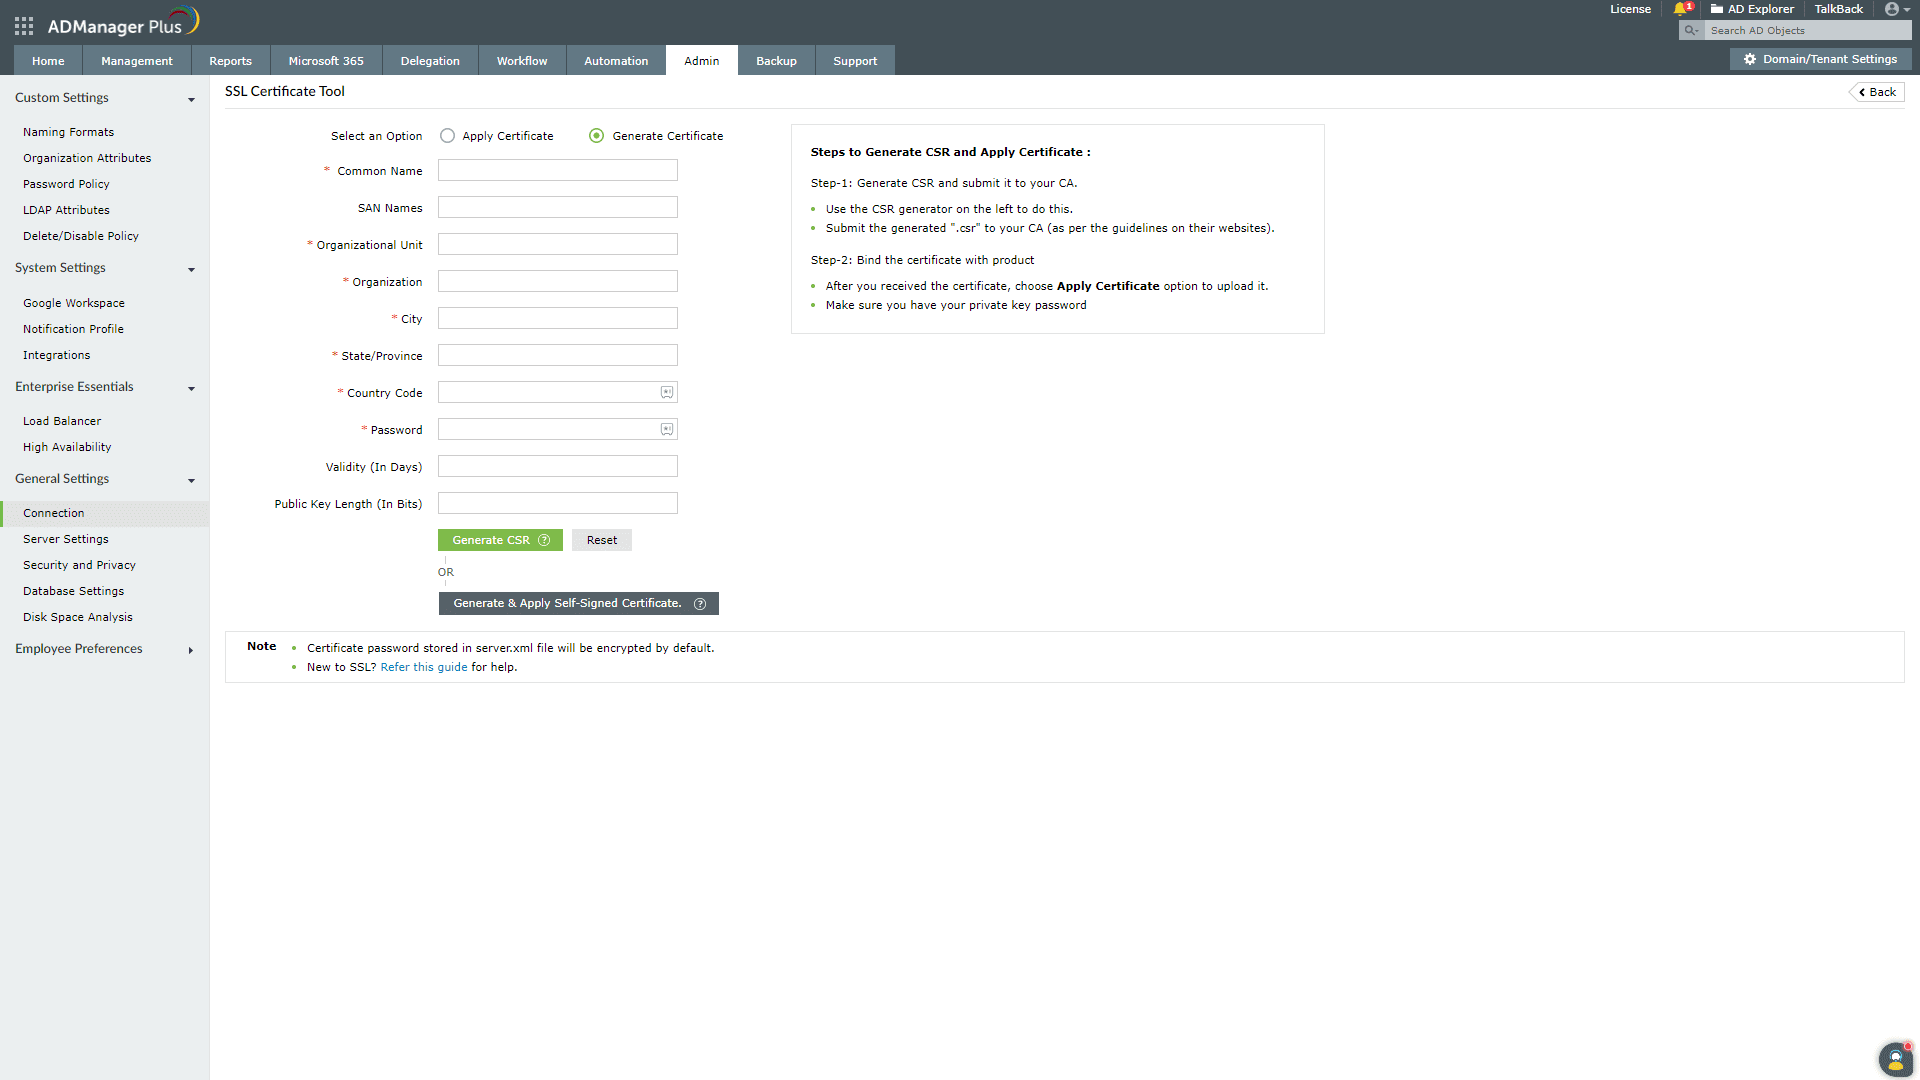1920x1080 pixels.
Task: Click the Country Code field picker icon
Action: [x=667, y=393]
